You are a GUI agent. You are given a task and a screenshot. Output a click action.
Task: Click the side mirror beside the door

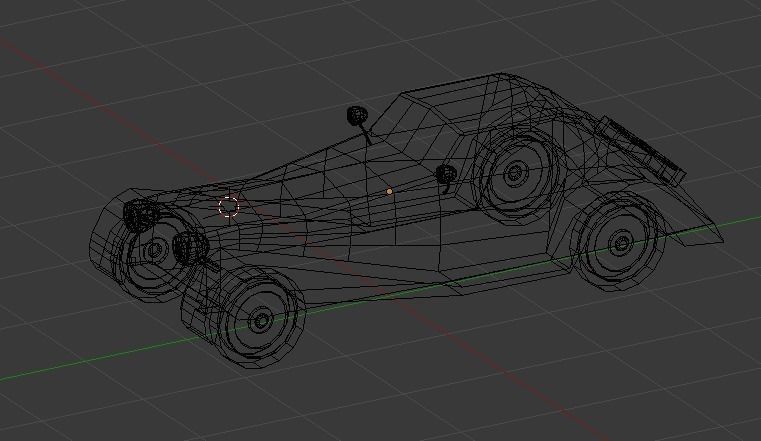pyautogui.click(x=447, y=174)
